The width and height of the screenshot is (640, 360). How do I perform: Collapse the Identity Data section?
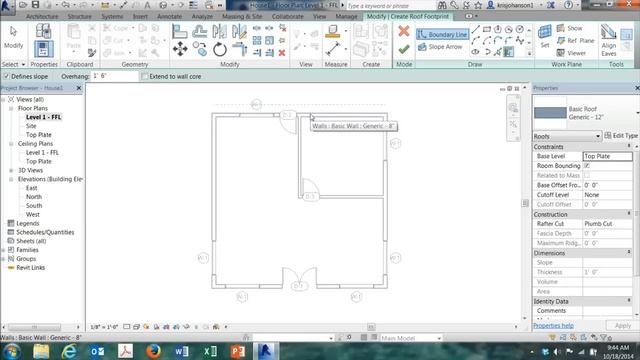click(629, 301)
